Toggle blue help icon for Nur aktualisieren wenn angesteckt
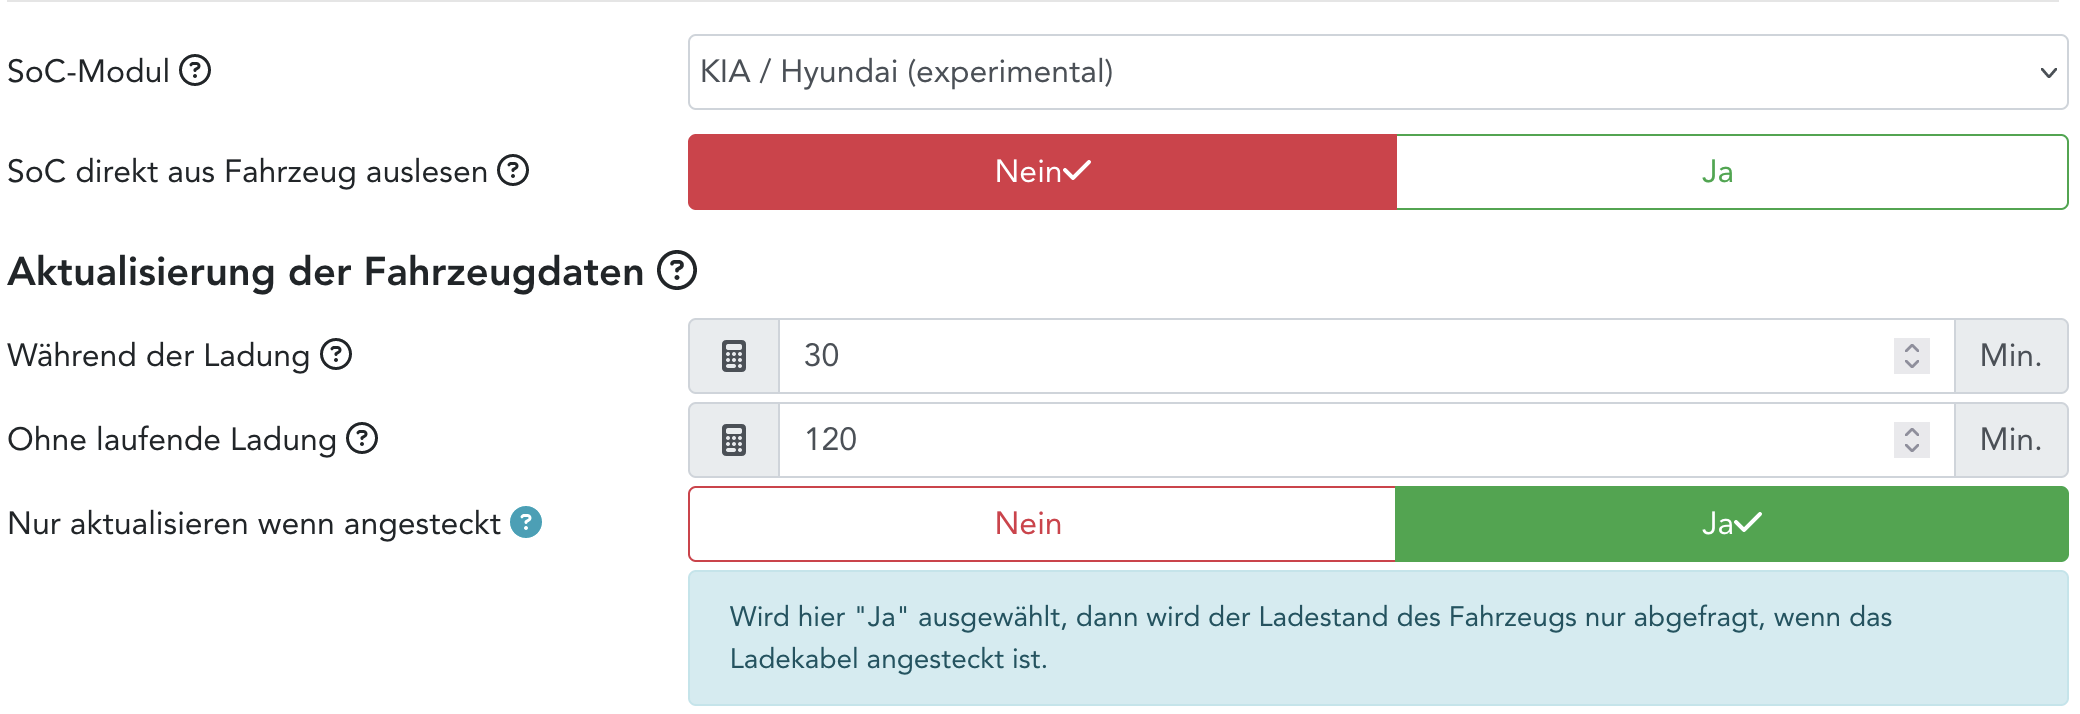The image size is (2080, 714). [x=526, y=522]
